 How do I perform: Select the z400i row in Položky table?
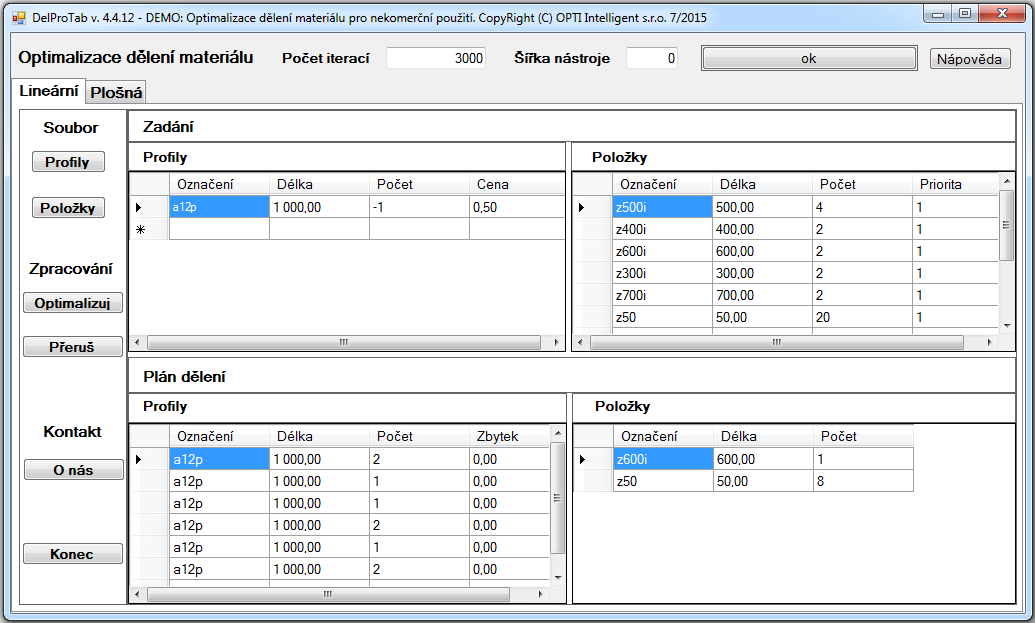pyautogui.click(x=660, y=229)
